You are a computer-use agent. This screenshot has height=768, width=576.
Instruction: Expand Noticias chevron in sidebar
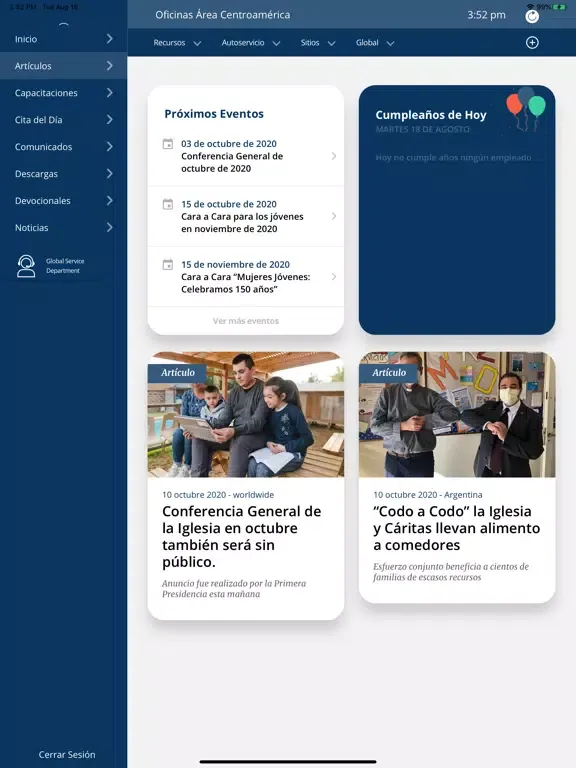(110, 227)
